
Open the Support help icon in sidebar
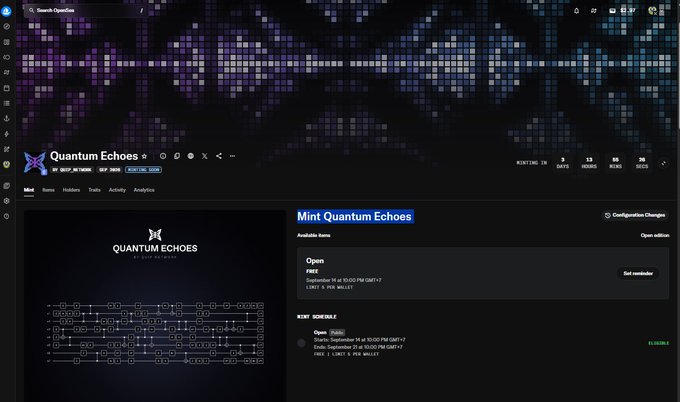click(7, 216)
